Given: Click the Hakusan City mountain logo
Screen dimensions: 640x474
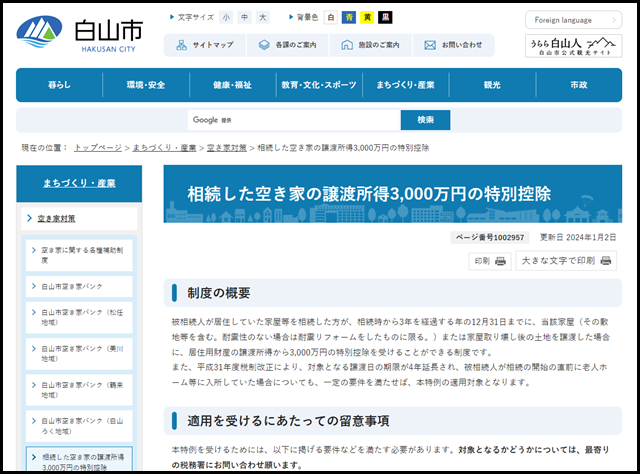Looking at the screenshot, I should [39, 32].
